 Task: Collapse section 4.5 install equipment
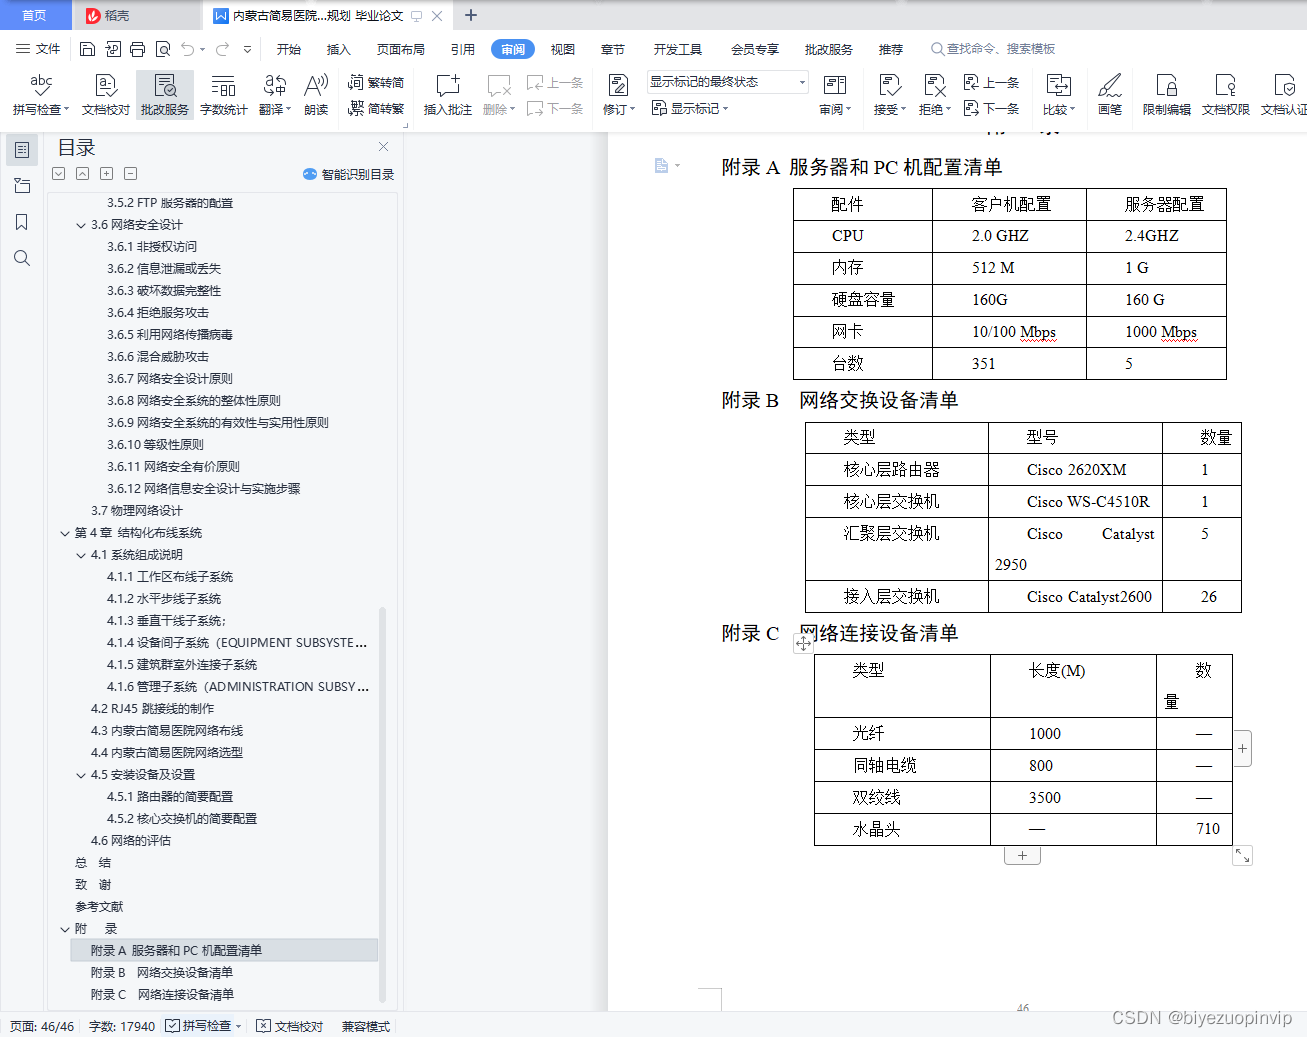pyautogui.click(x=81, y=775)
